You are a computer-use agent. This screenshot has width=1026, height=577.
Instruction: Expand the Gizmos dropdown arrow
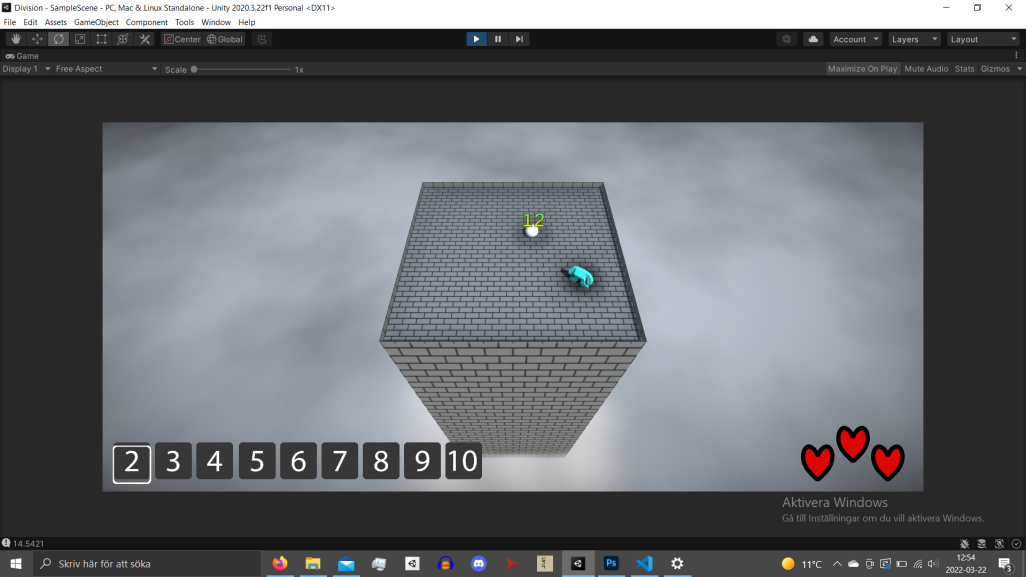pos(1019,69)
